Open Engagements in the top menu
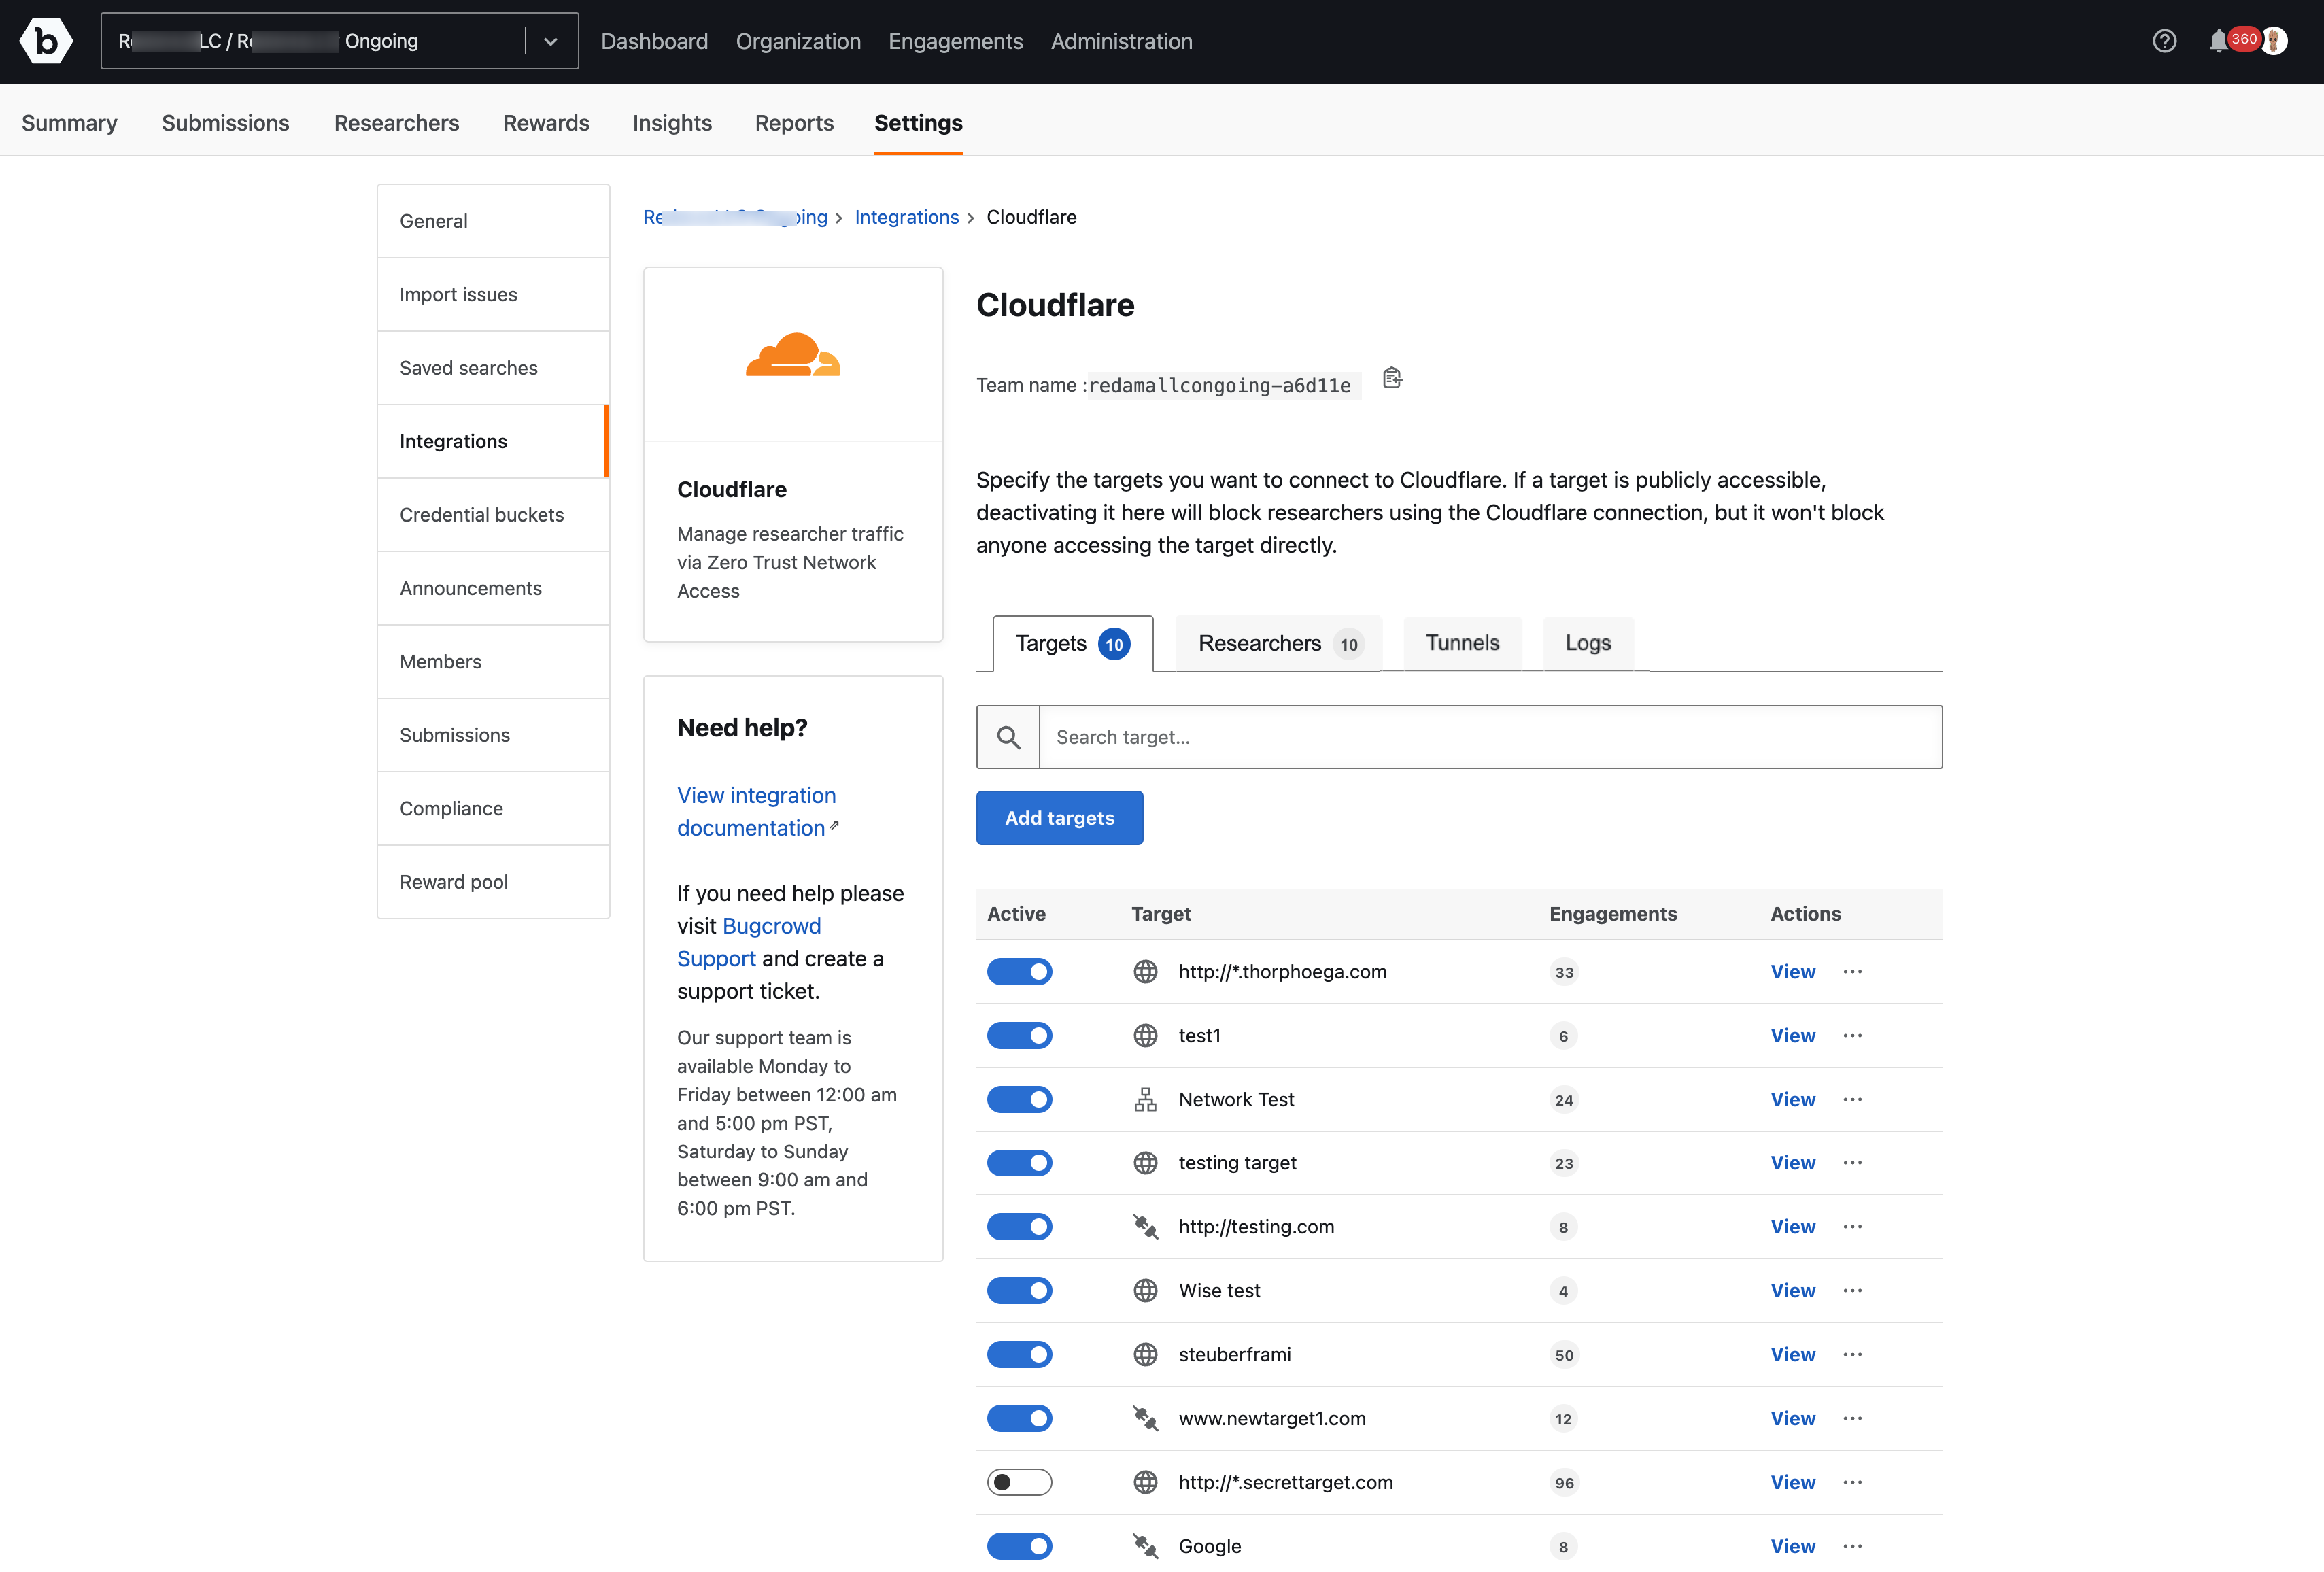 (x=955, y=41)
